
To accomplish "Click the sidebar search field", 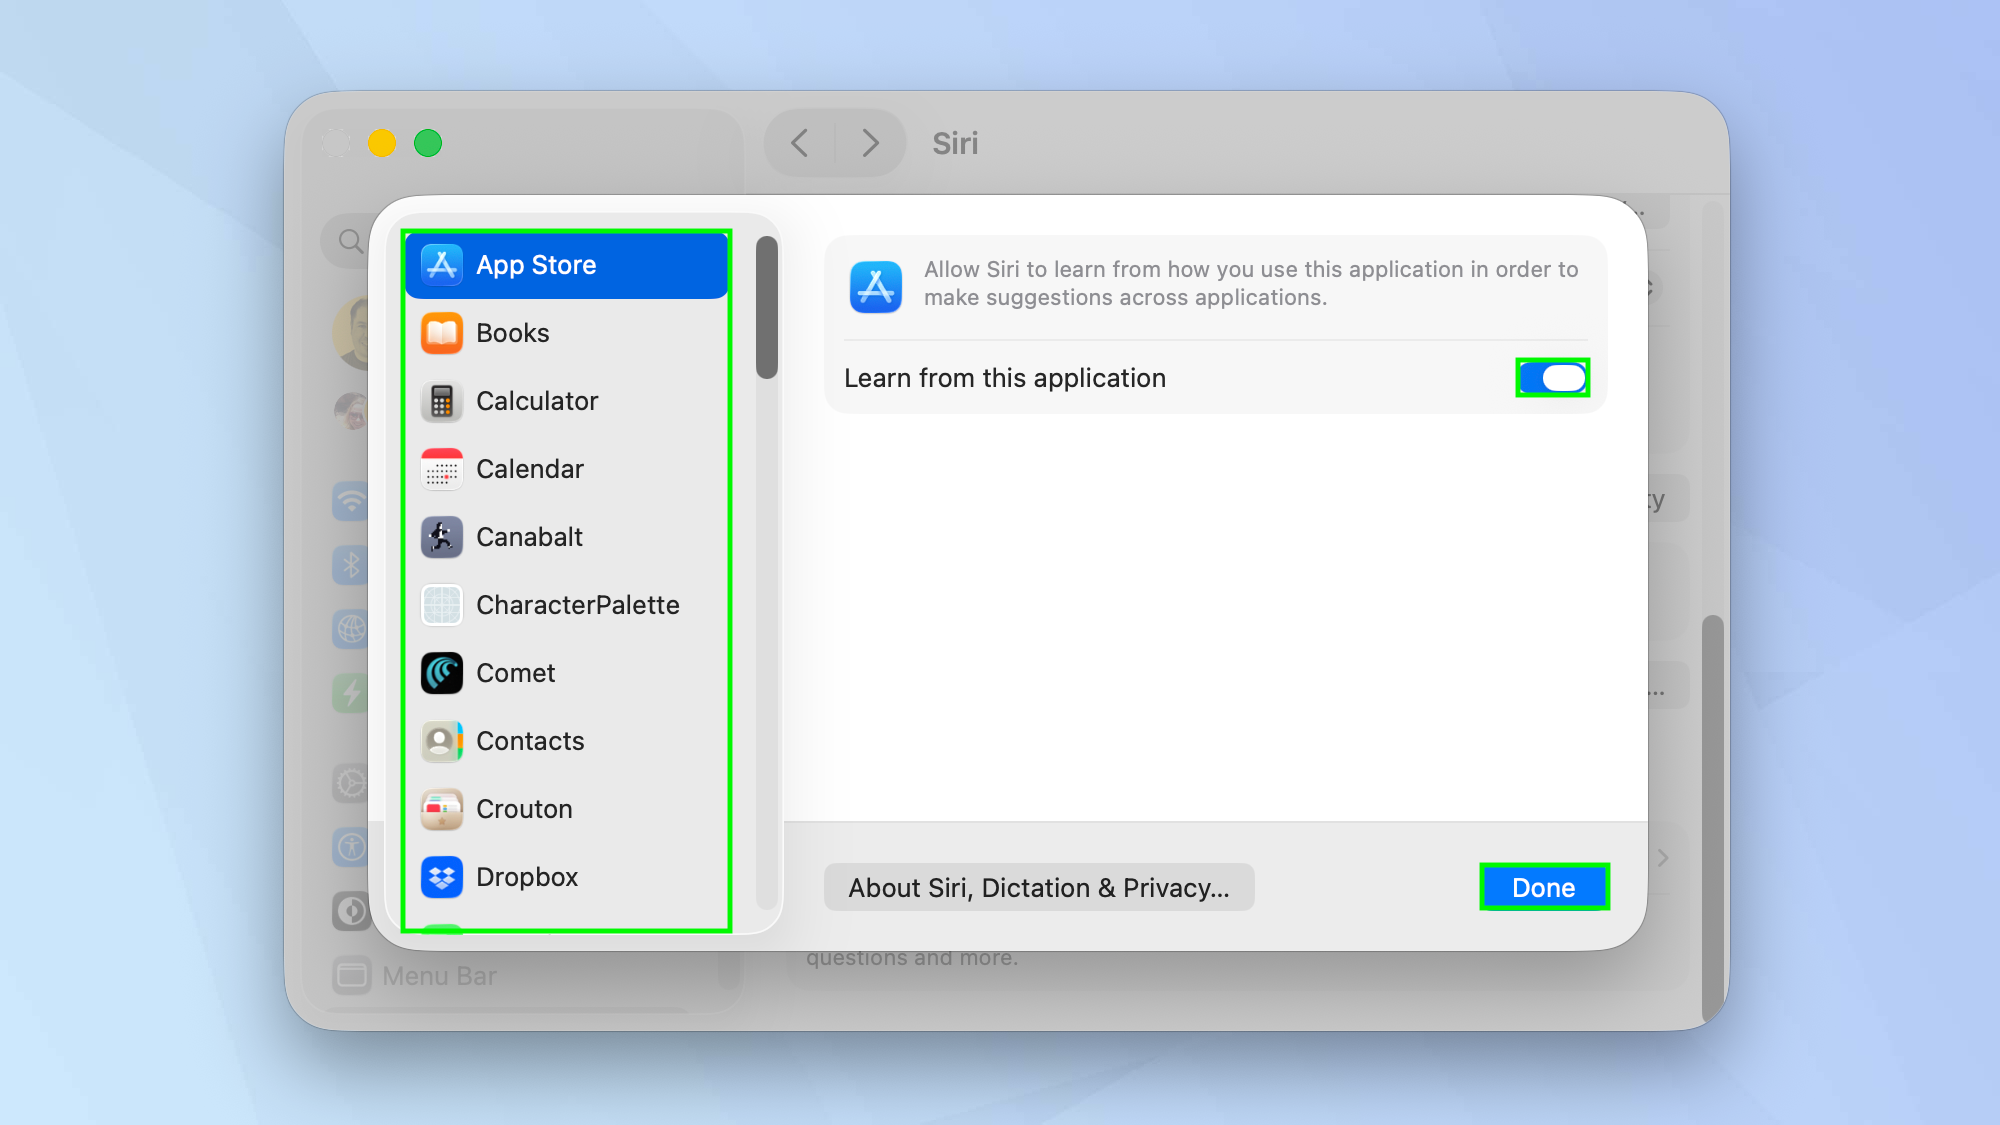I will [x=349, y=241].
